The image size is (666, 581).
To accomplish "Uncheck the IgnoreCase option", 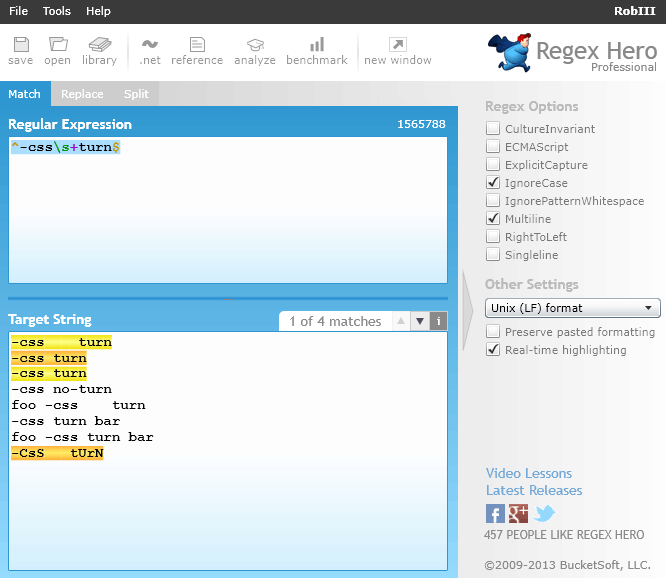I will click(493, 183).
